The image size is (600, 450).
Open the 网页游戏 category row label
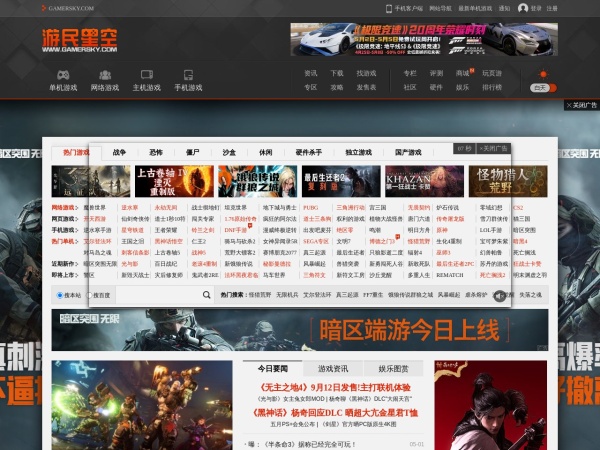tap(63, 219)
